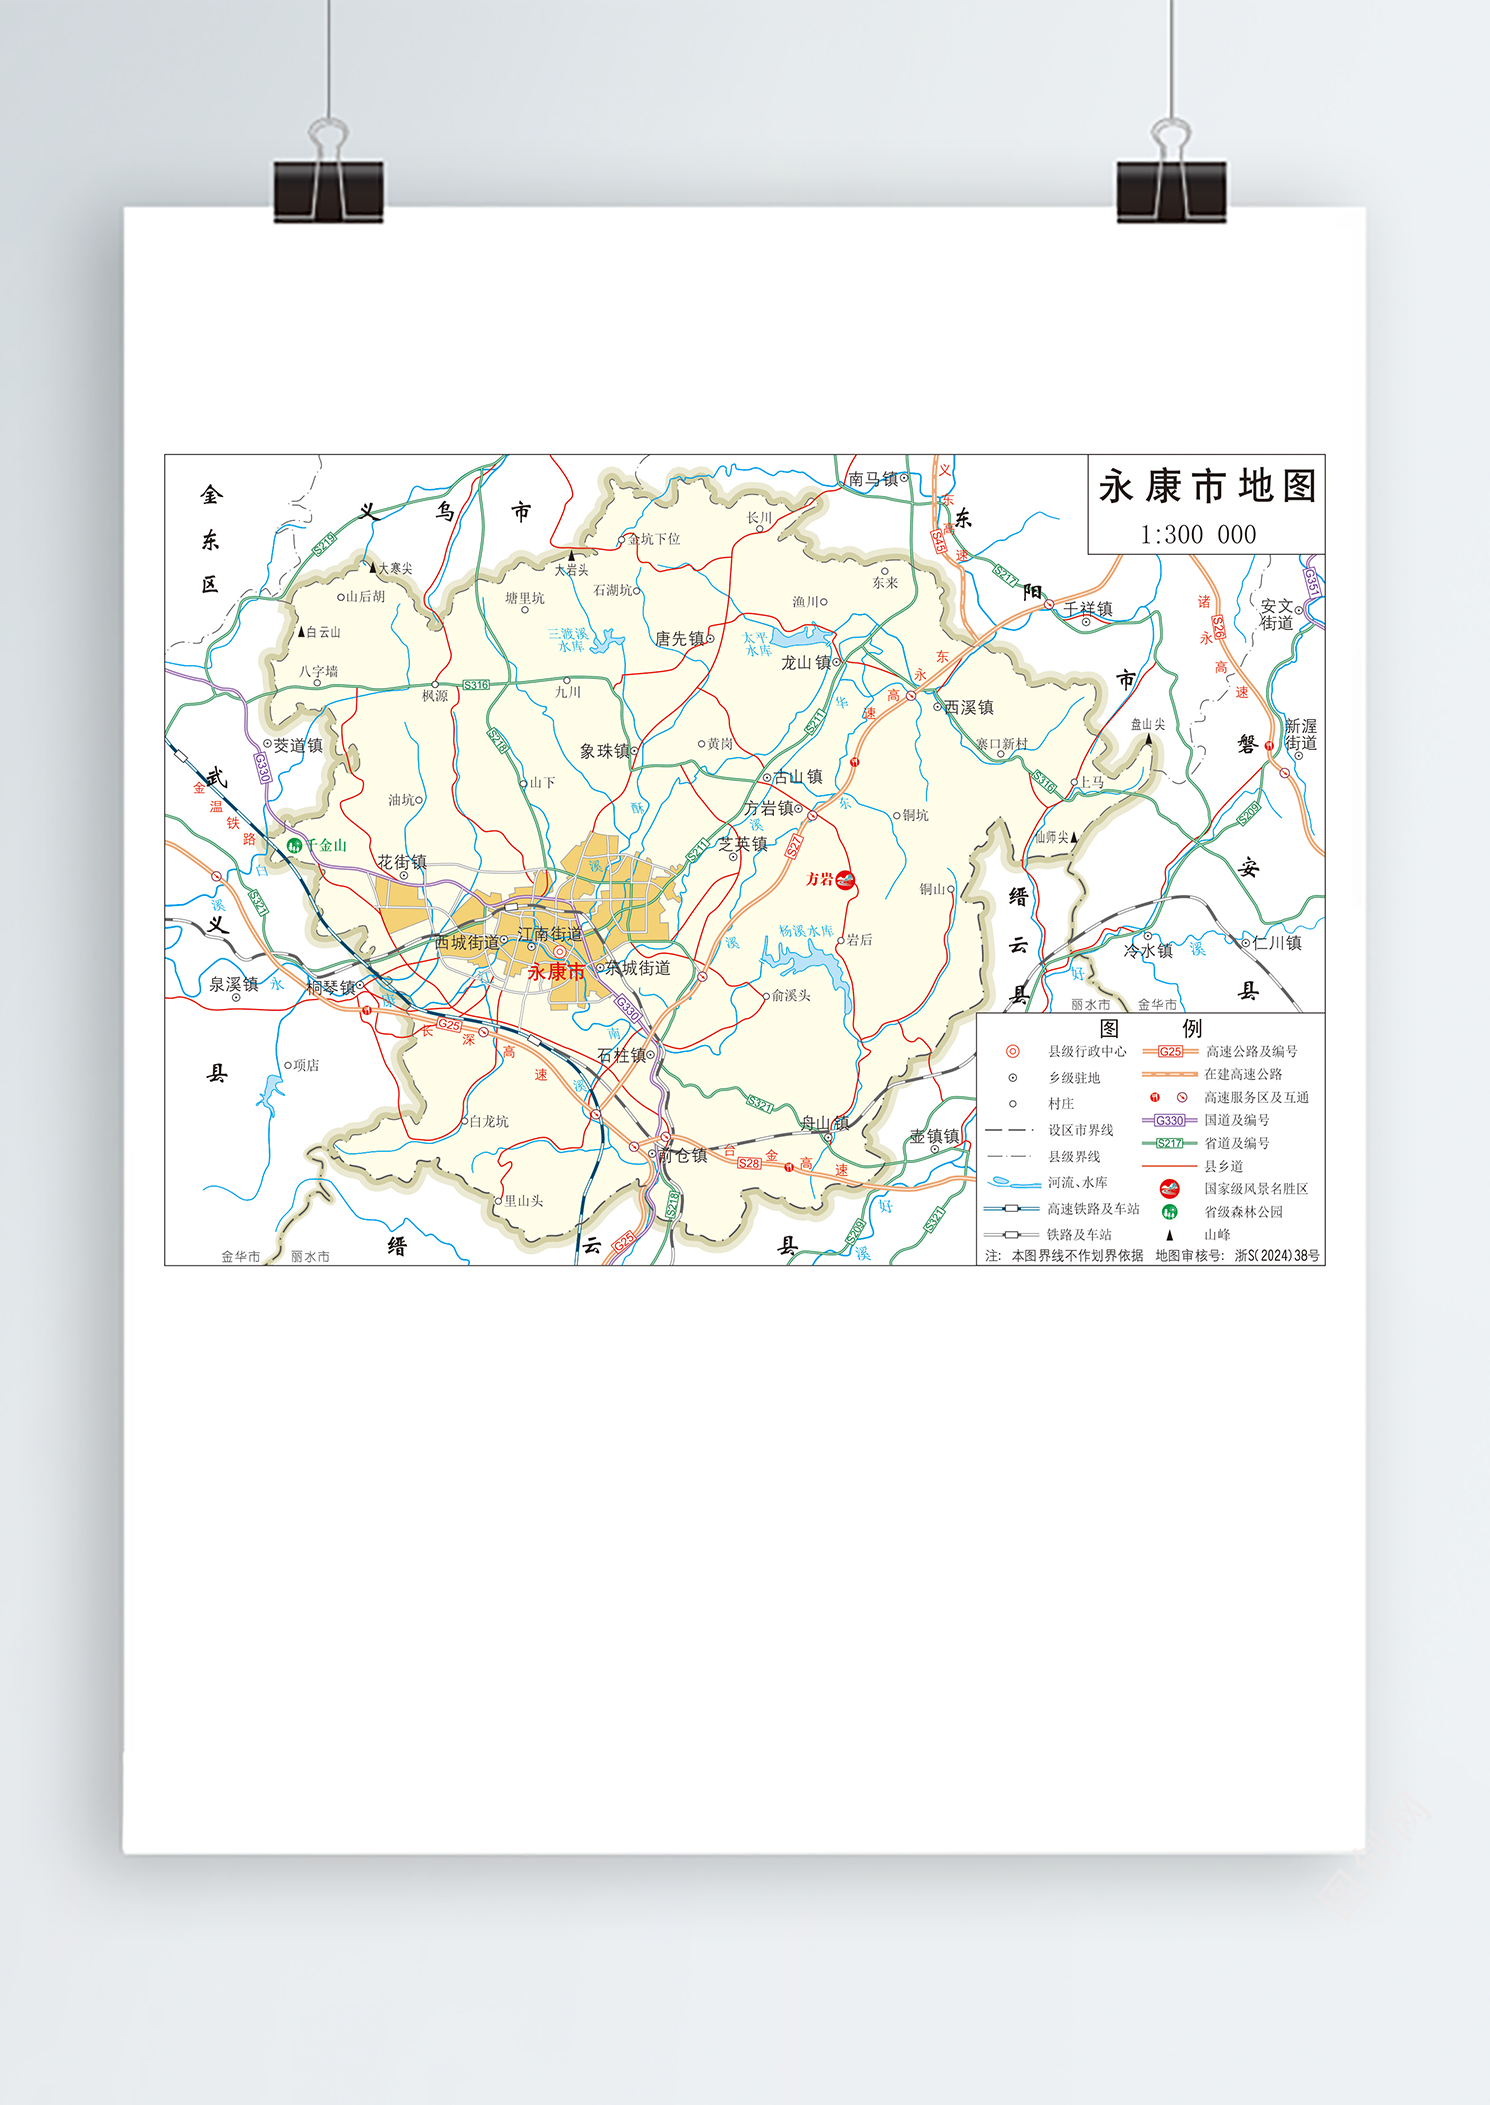Click the ordinary railway symbol in legend
Viewport: 1490px width, 2105px height.
point(1011,1235)
